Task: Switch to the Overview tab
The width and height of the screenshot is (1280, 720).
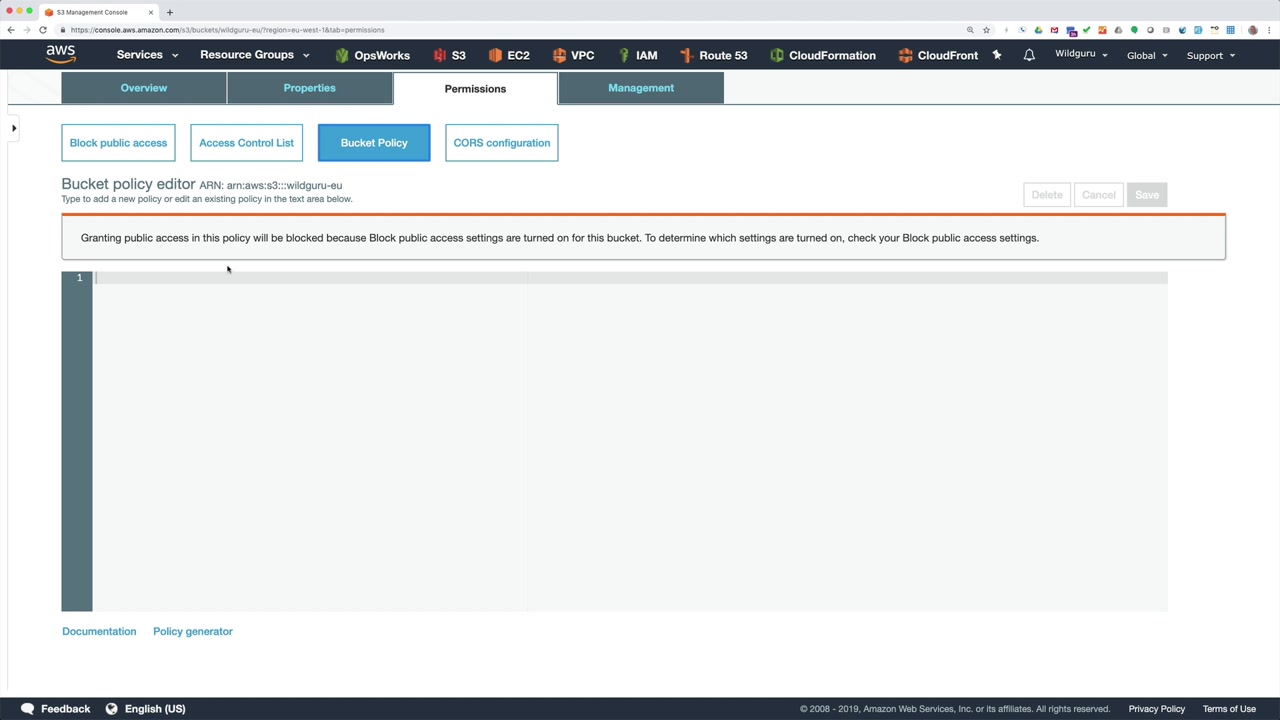Action: (144, 88)
